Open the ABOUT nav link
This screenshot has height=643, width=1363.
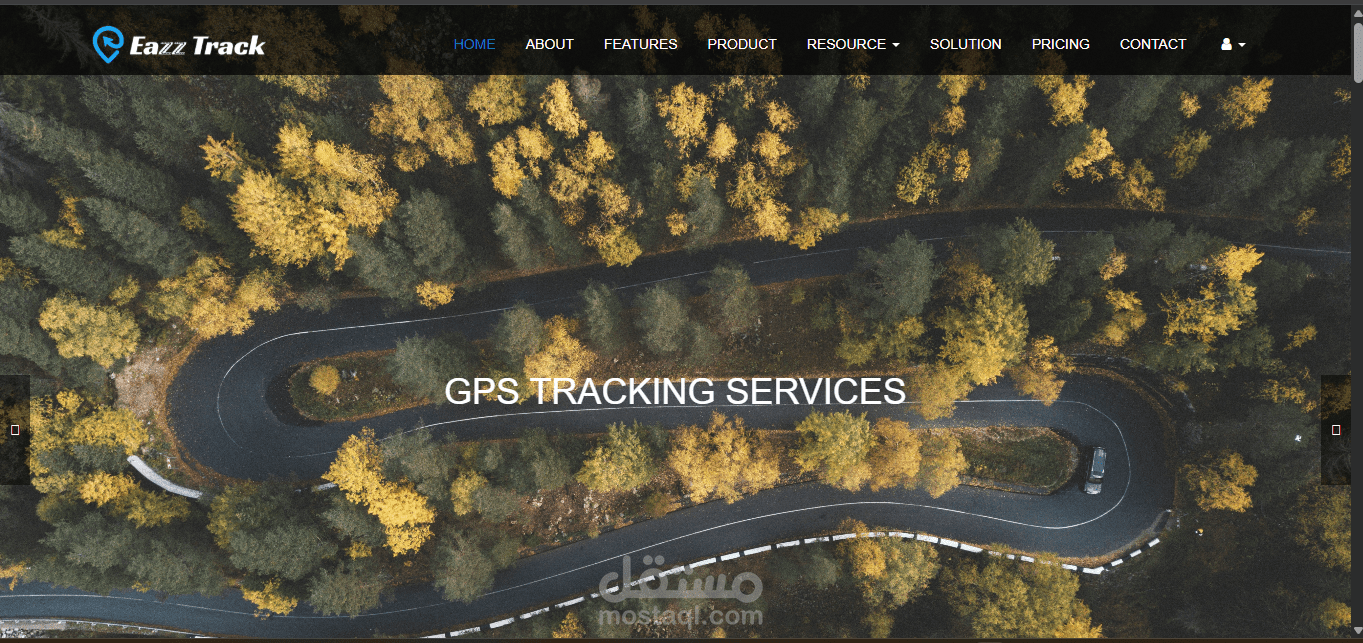549,44
